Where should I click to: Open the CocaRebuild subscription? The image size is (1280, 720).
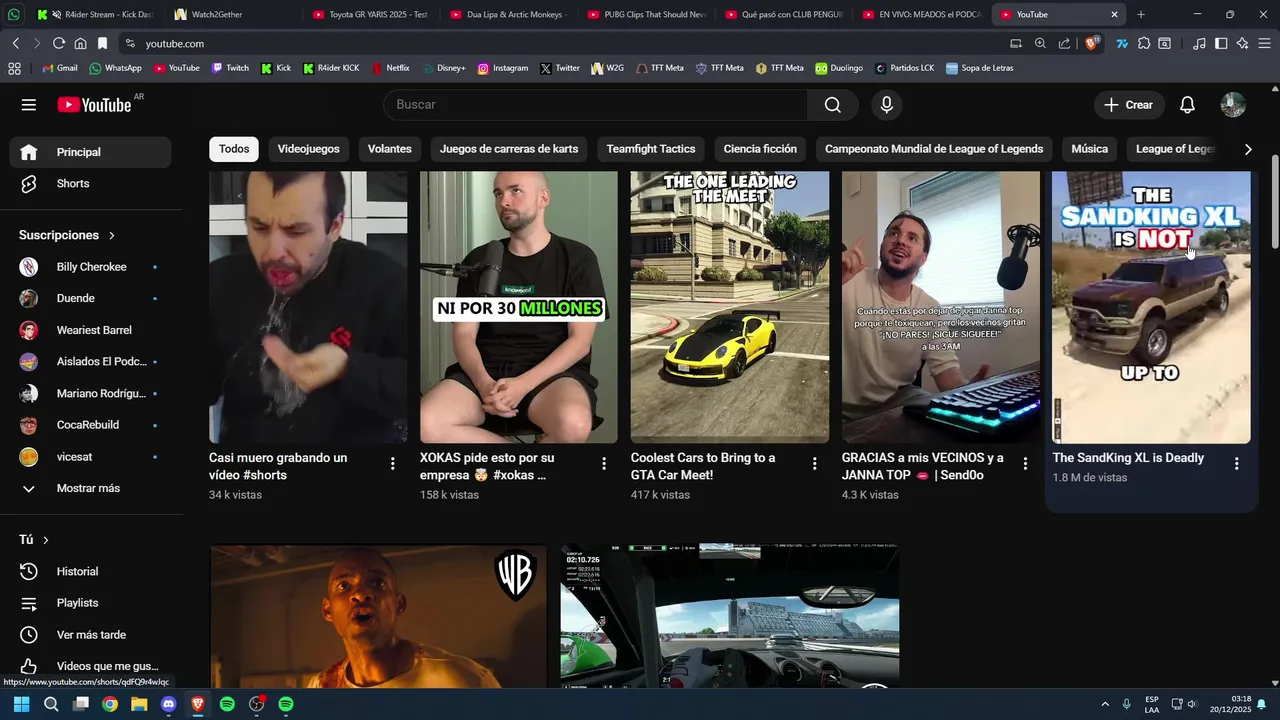(90, 425)
